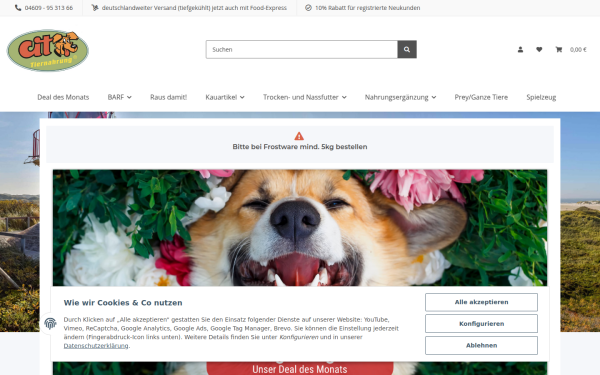The height and width of the screenshot is (375, 600).
Task: Click the Unser Deal des Monats banner
Action: 300,368
